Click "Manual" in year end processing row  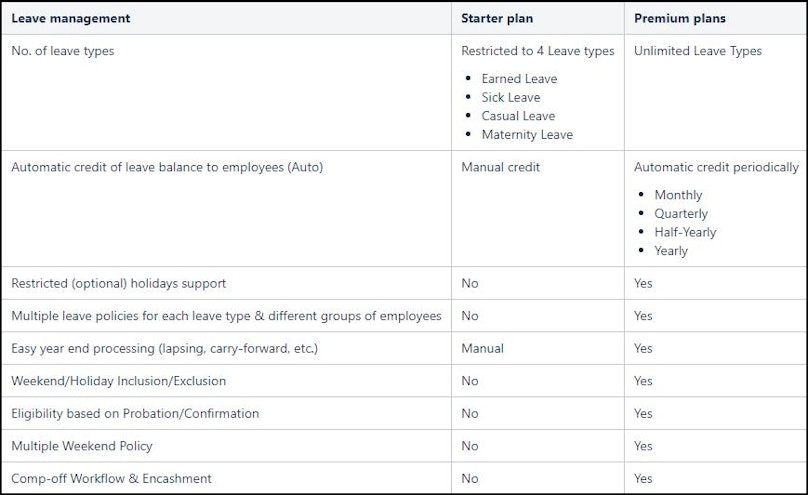pyautogui.click(x=482, y=348)
